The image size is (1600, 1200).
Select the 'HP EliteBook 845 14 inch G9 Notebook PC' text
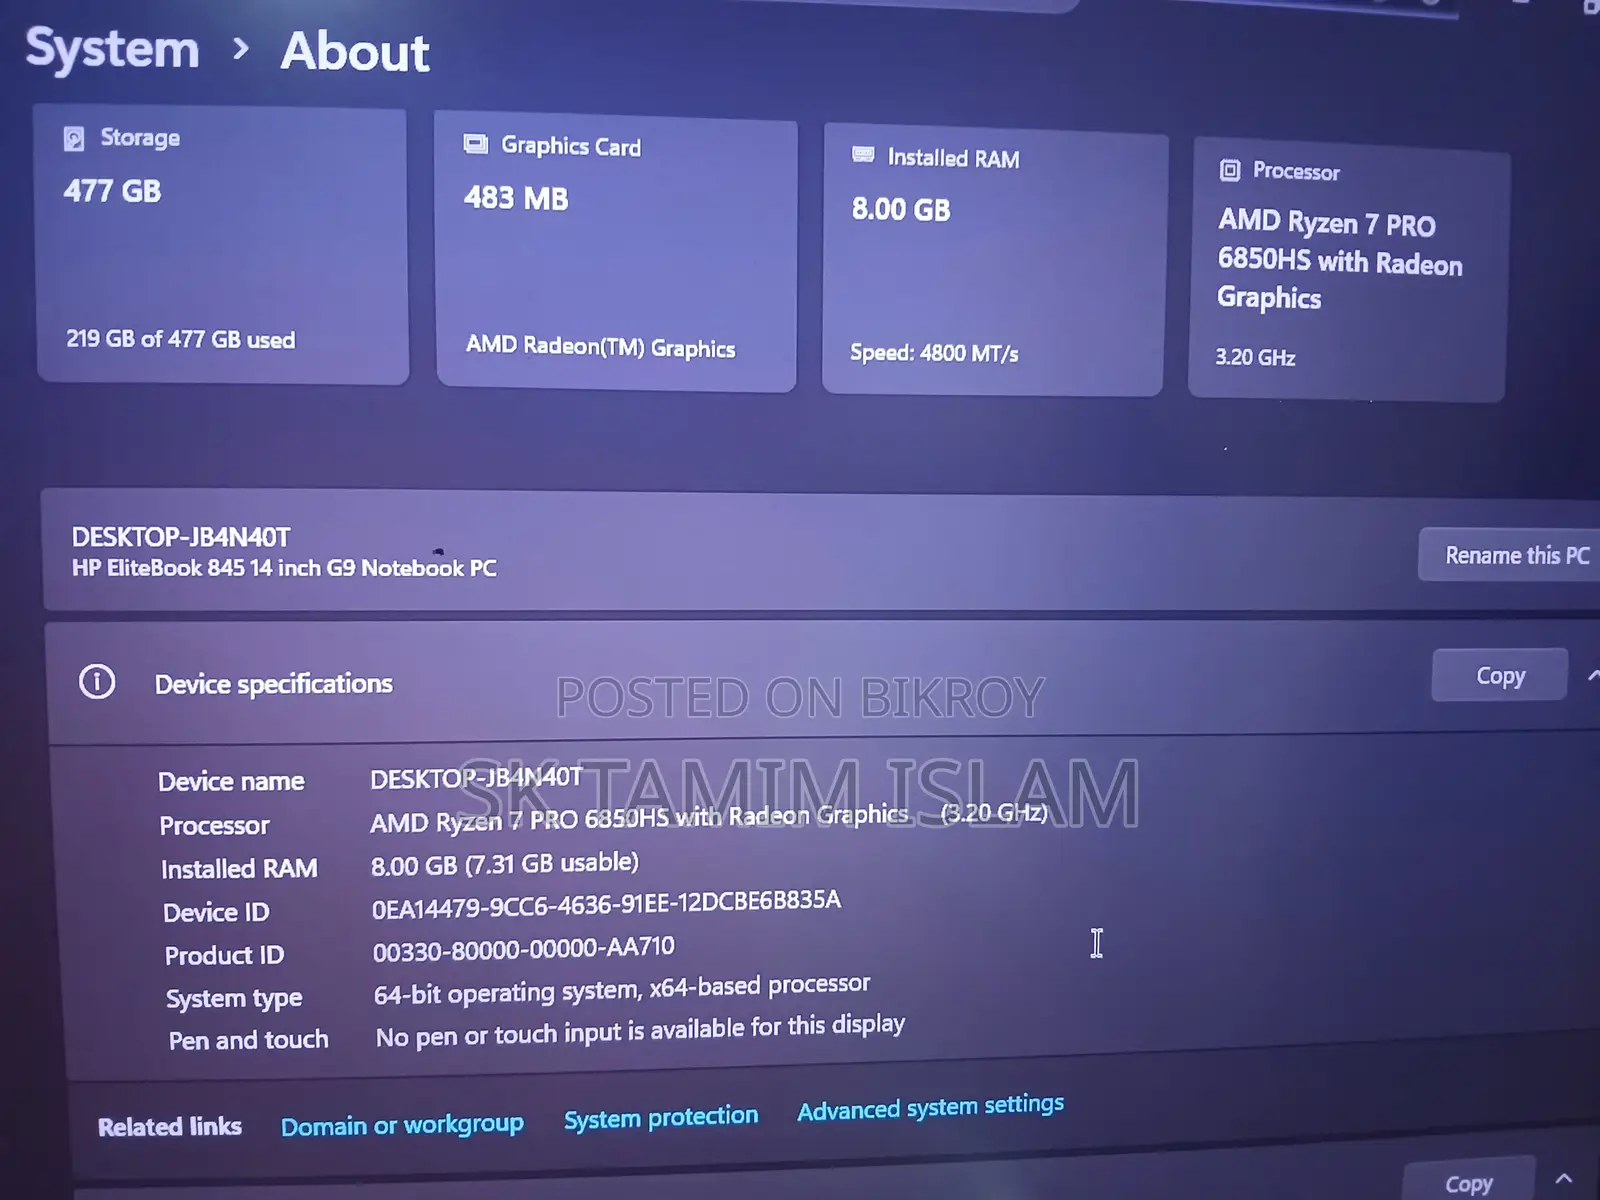(x=284, y=568)
